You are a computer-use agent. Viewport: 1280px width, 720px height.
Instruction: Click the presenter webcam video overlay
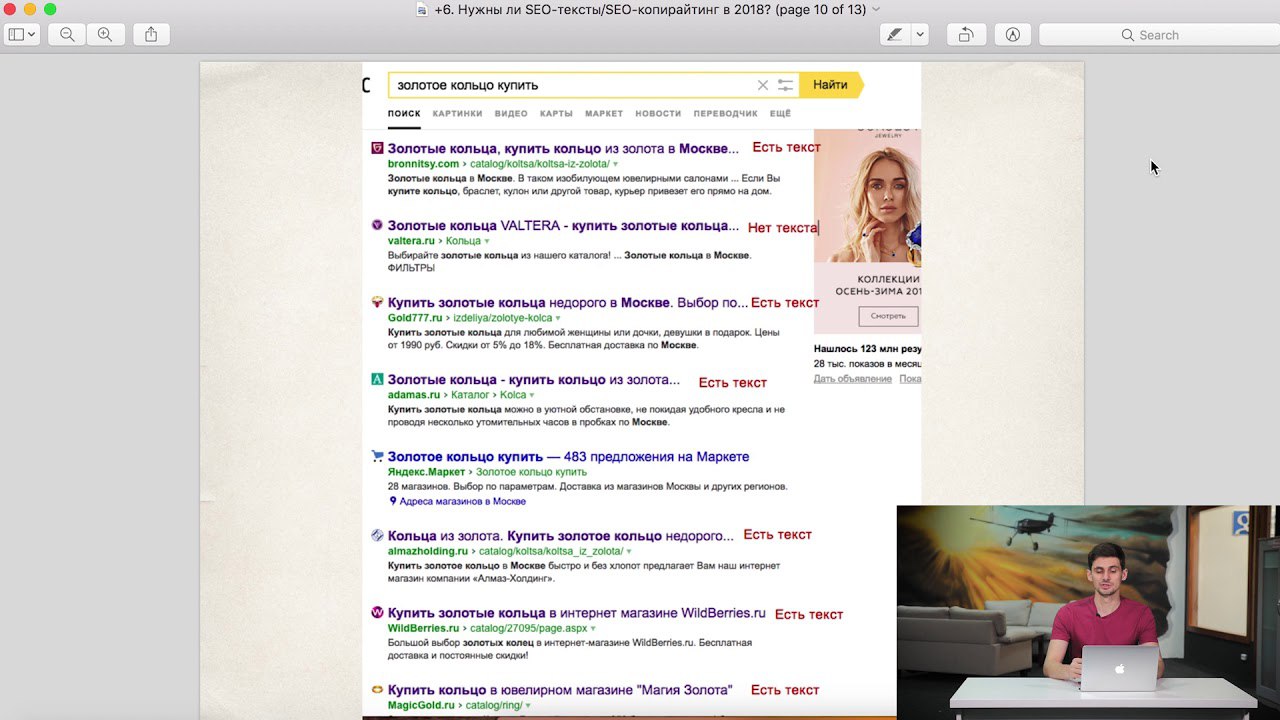tap(1088, 612)
